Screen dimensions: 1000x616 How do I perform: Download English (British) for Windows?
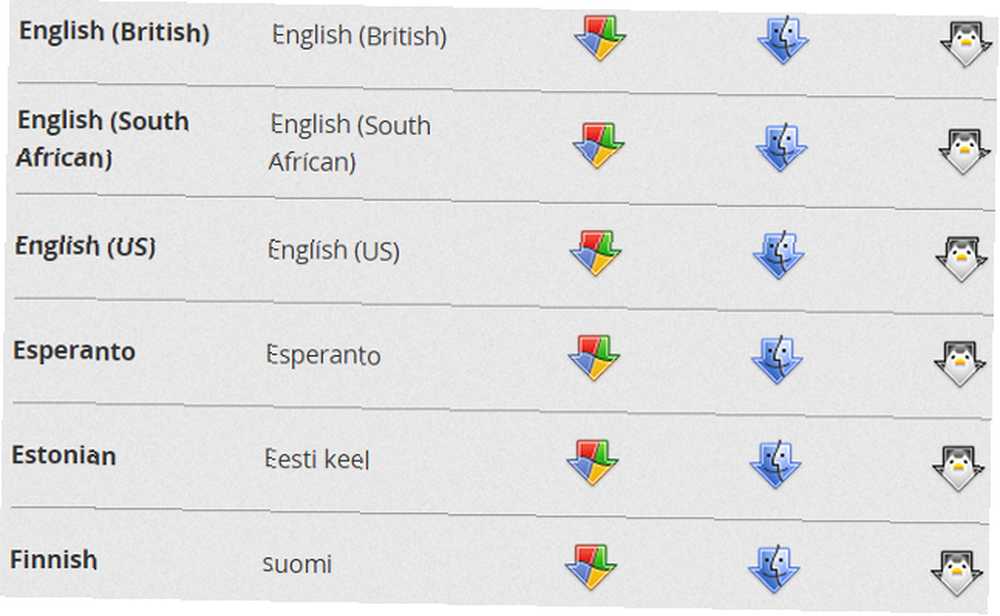click(600, 38)
